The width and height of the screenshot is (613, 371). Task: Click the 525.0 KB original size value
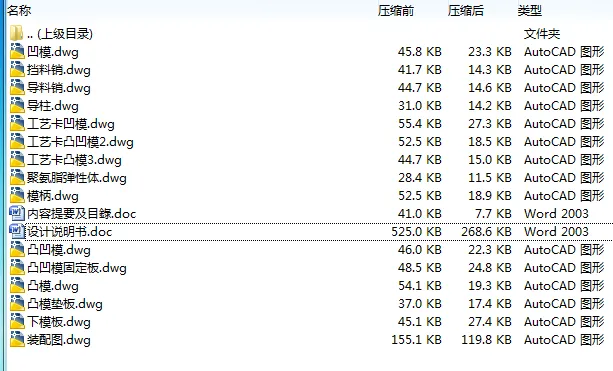point(416,231)
